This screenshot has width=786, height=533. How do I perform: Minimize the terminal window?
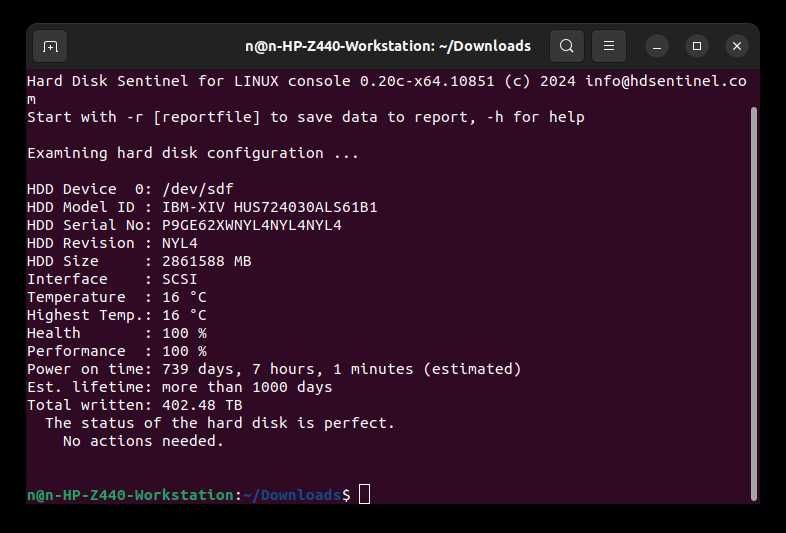click(657, 47)
